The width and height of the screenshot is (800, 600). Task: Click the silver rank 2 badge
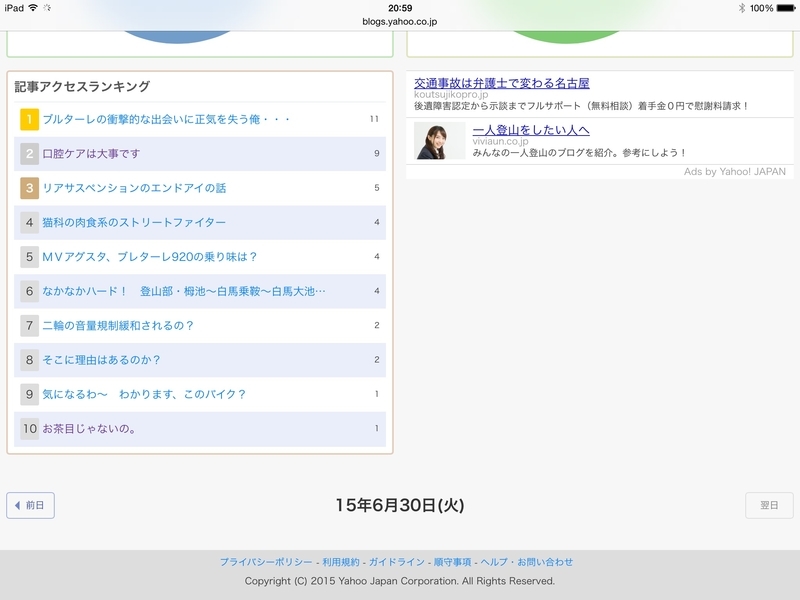coord(30,154)
